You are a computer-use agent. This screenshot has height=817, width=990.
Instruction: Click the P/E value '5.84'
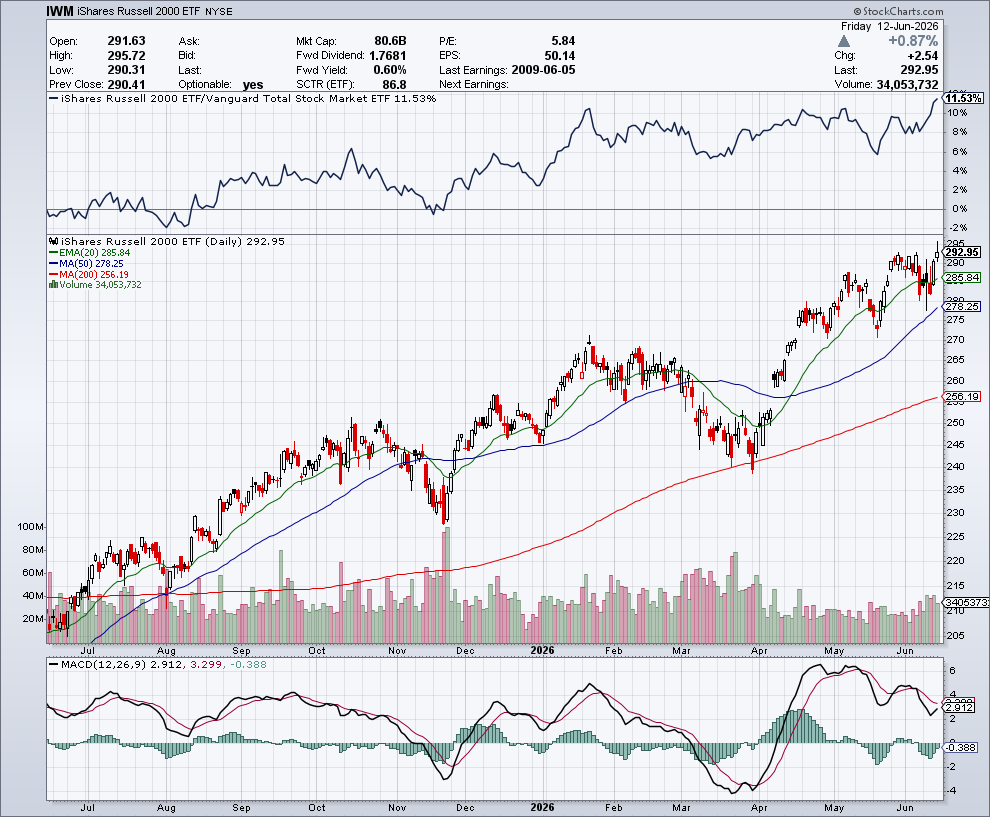click(x=563, y=41)
